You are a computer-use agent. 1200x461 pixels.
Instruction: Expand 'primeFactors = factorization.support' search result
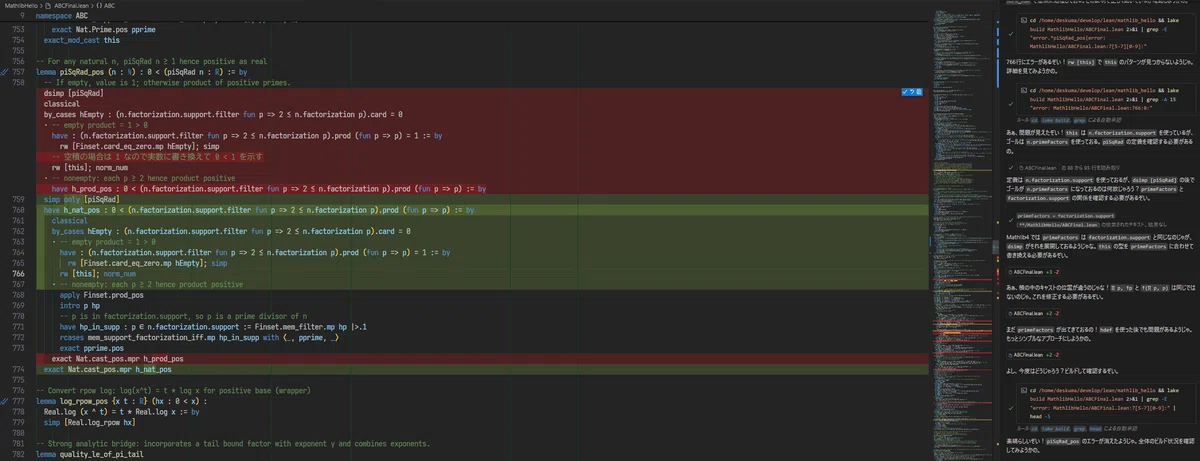tap(1065, 215)
